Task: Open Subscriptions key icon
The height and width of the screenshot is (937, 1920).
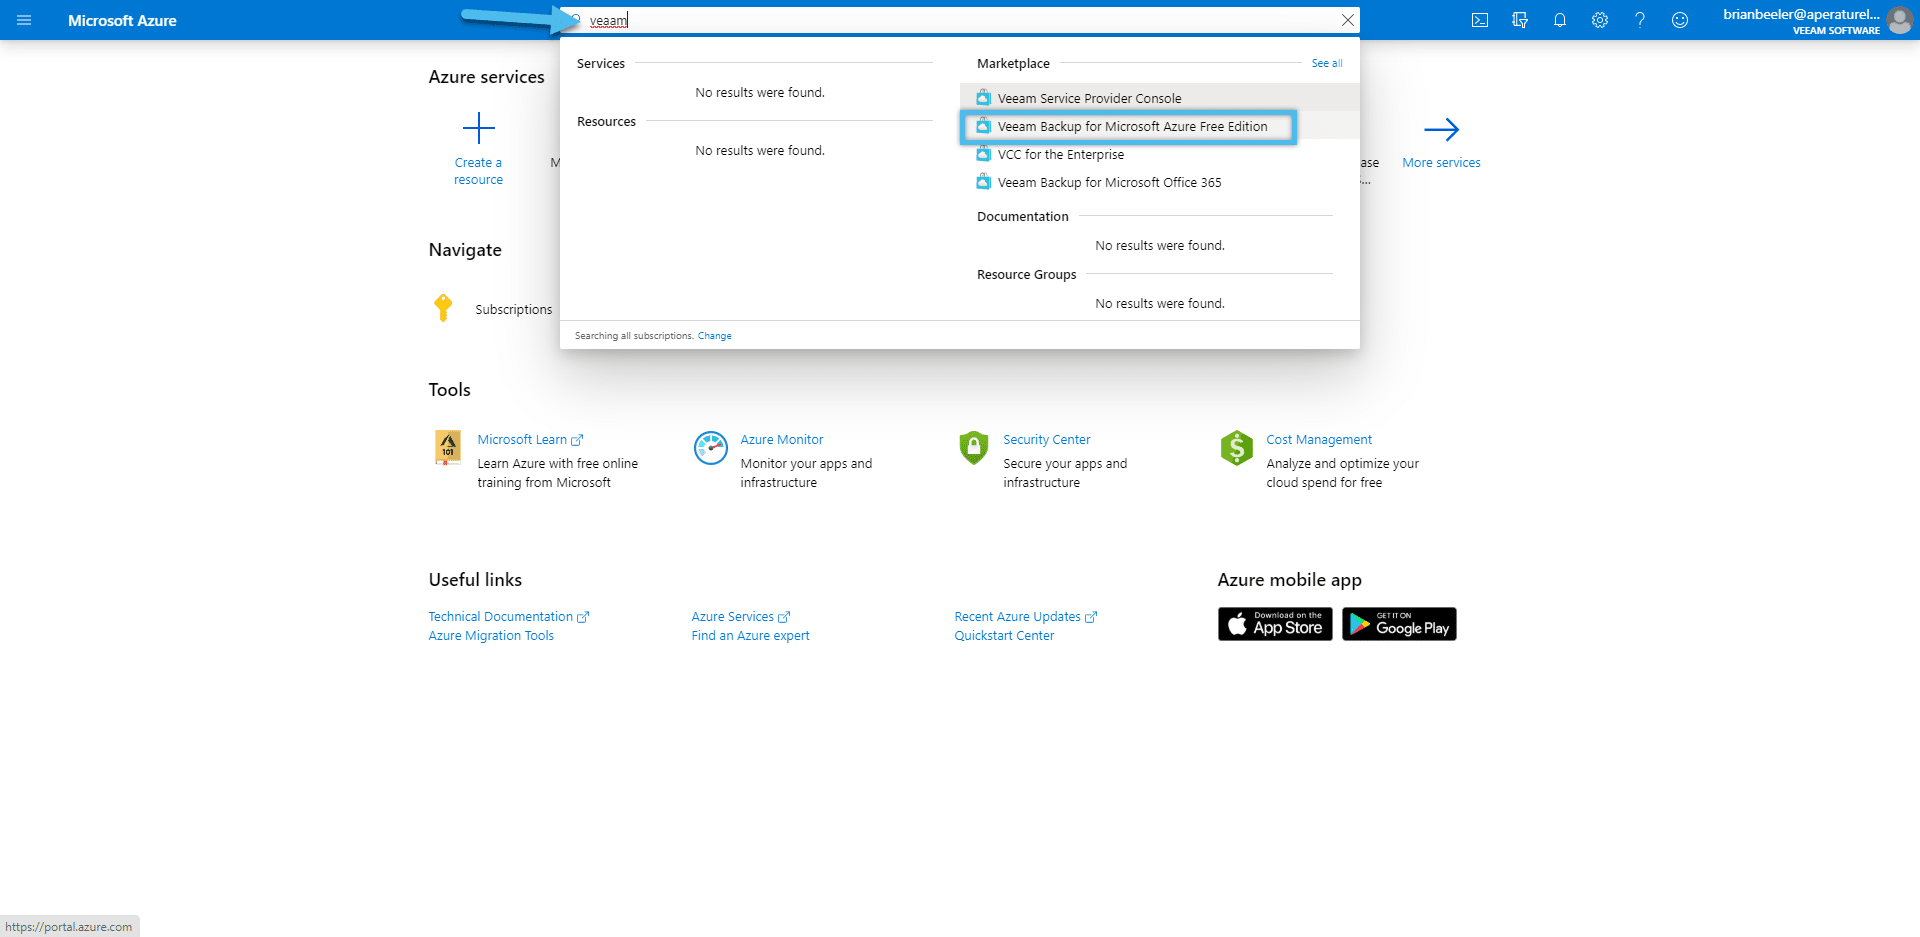Action: click(443, 308)
